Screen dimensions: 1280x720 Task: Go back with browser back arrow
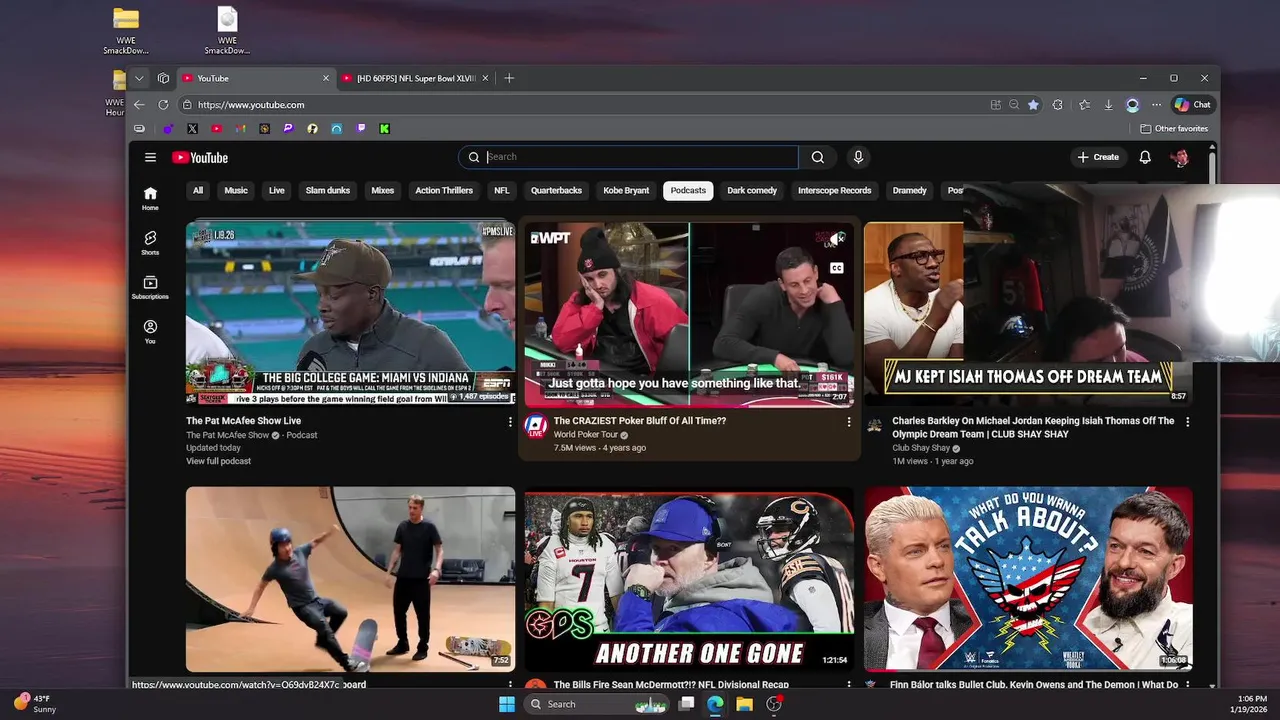coord(139,104)
